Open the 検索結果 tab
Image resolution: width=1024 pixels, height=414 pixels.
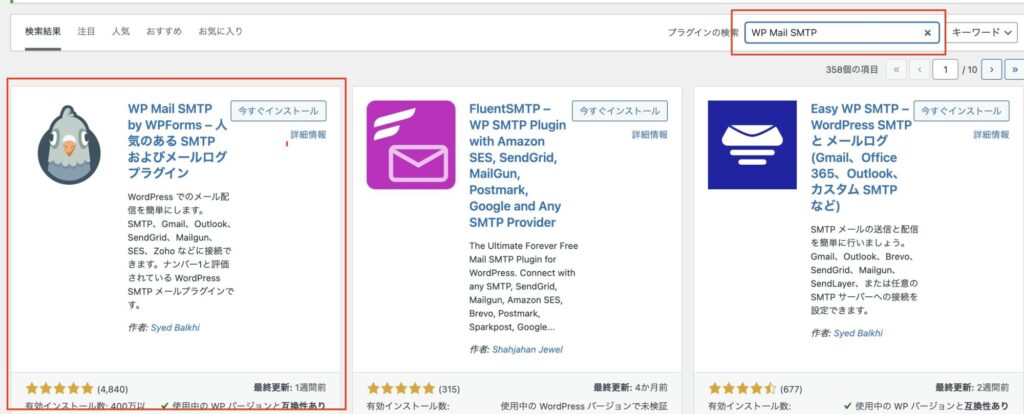[x=42, y=31]
